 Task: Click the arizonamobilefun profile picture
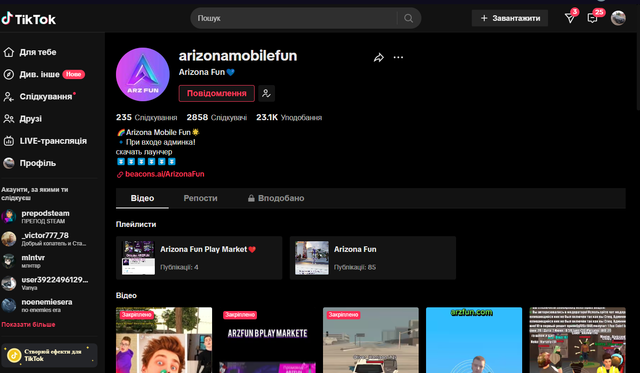143,74
